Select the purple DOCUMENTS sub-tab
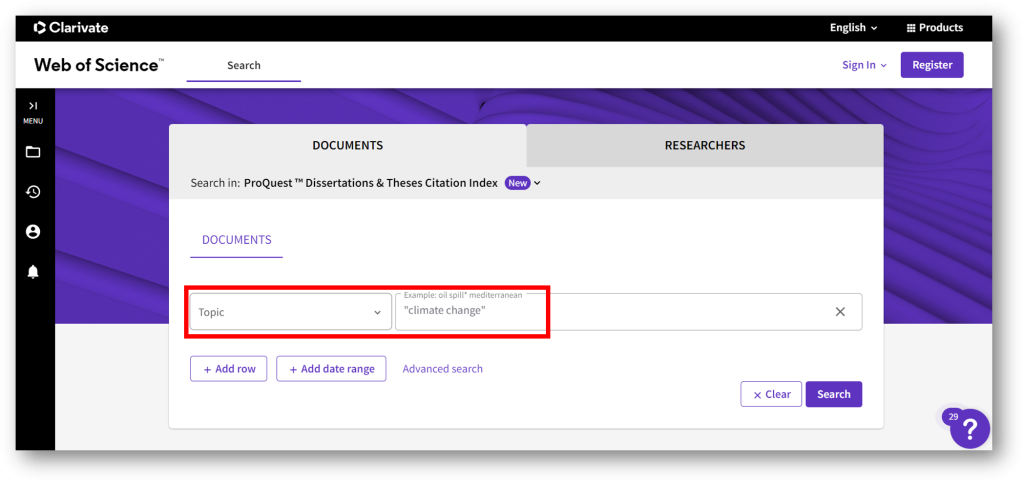 click(x=236, y=240)
